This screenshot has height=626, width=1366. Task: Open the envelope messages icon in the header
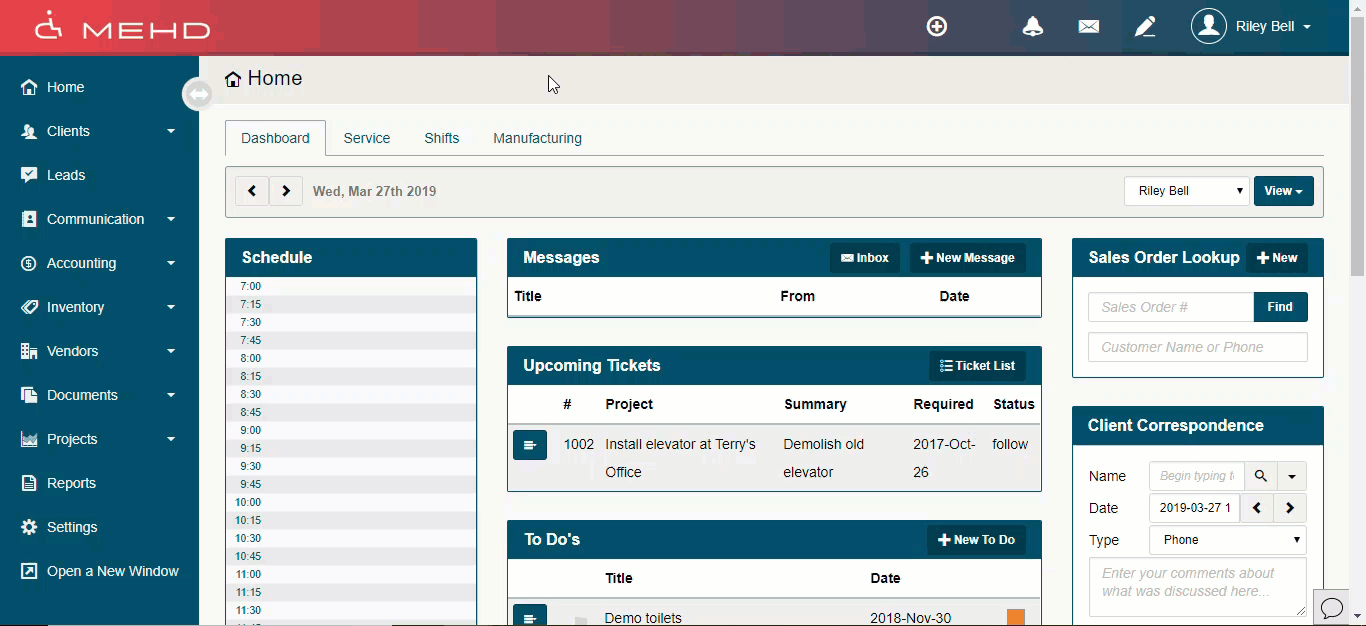[x=1088, y=26]
